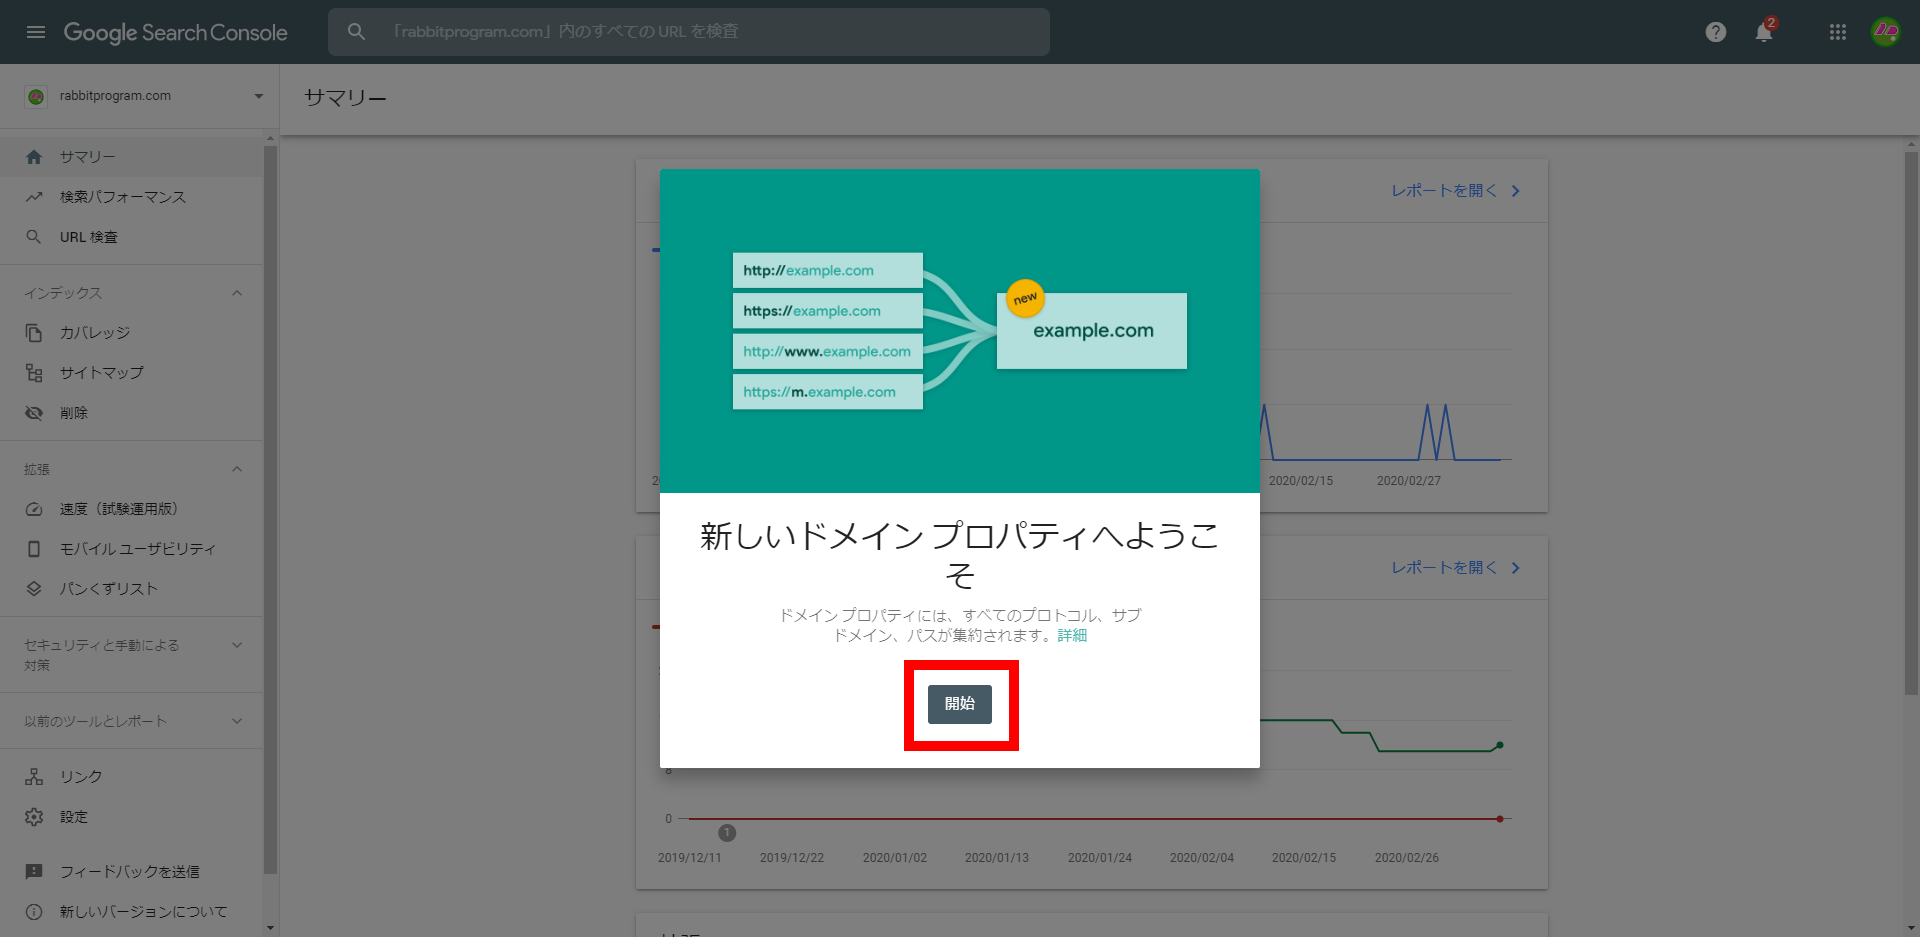1920x937 pixels.
Task: Click the phone icon beside モバイル ユーザビリティ
Action: 34,549
